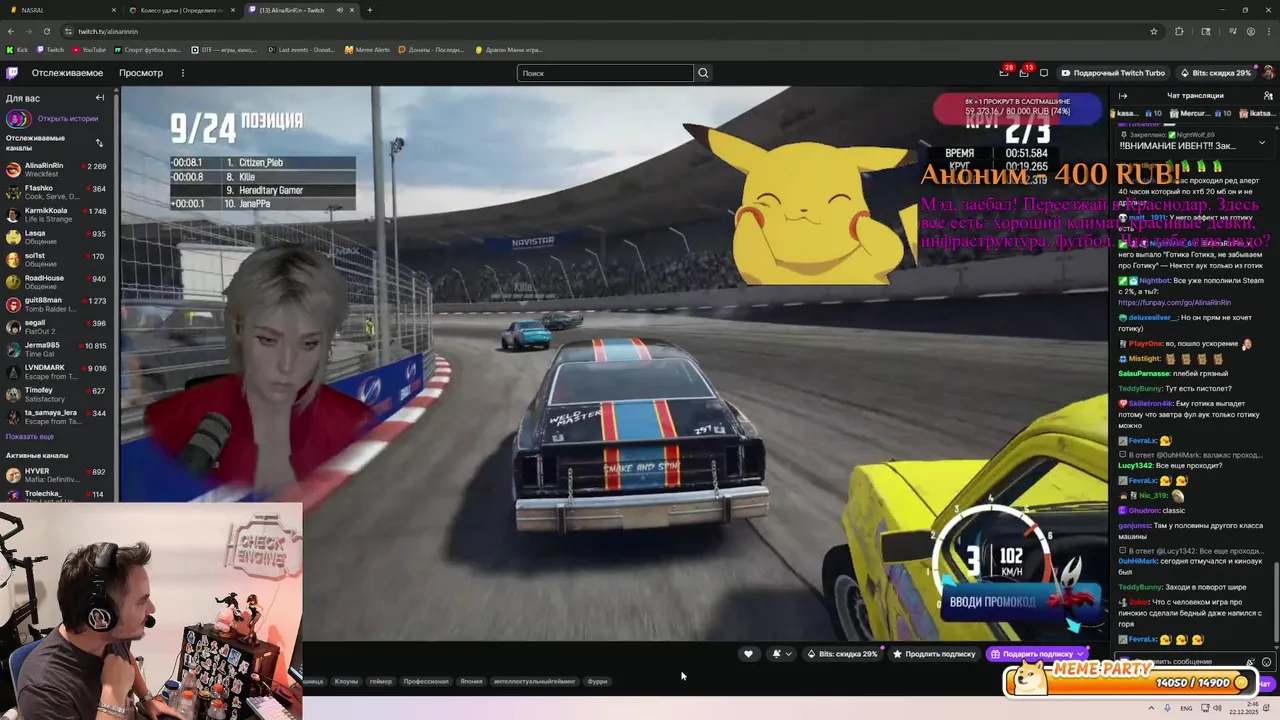View site information icon in address bar
The width and height of the screenshot is (1280, 720).
click(x=69, y=31)
